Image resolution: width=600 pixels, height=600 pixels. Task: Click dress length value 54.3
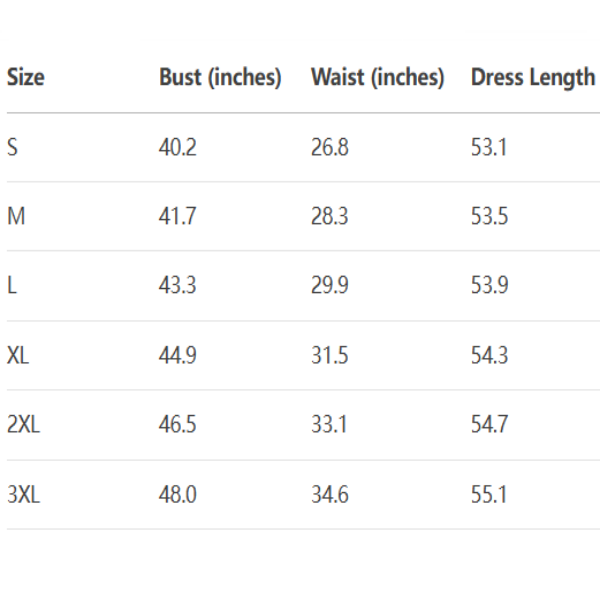[489, 355]
